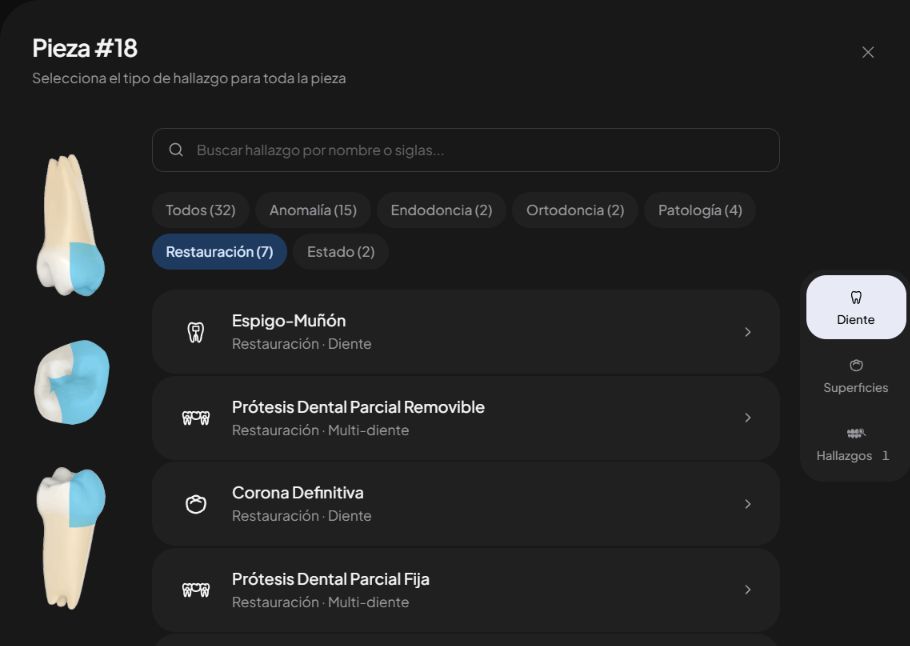
Task: Filter by Patología (4)
Action: tap(700, 210)
